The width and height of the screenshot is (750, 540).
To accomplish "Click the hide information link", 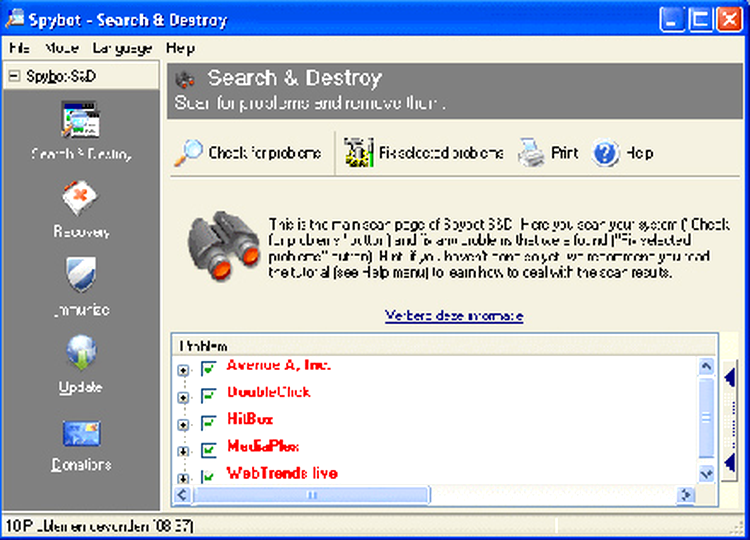I will coord(454,316).
